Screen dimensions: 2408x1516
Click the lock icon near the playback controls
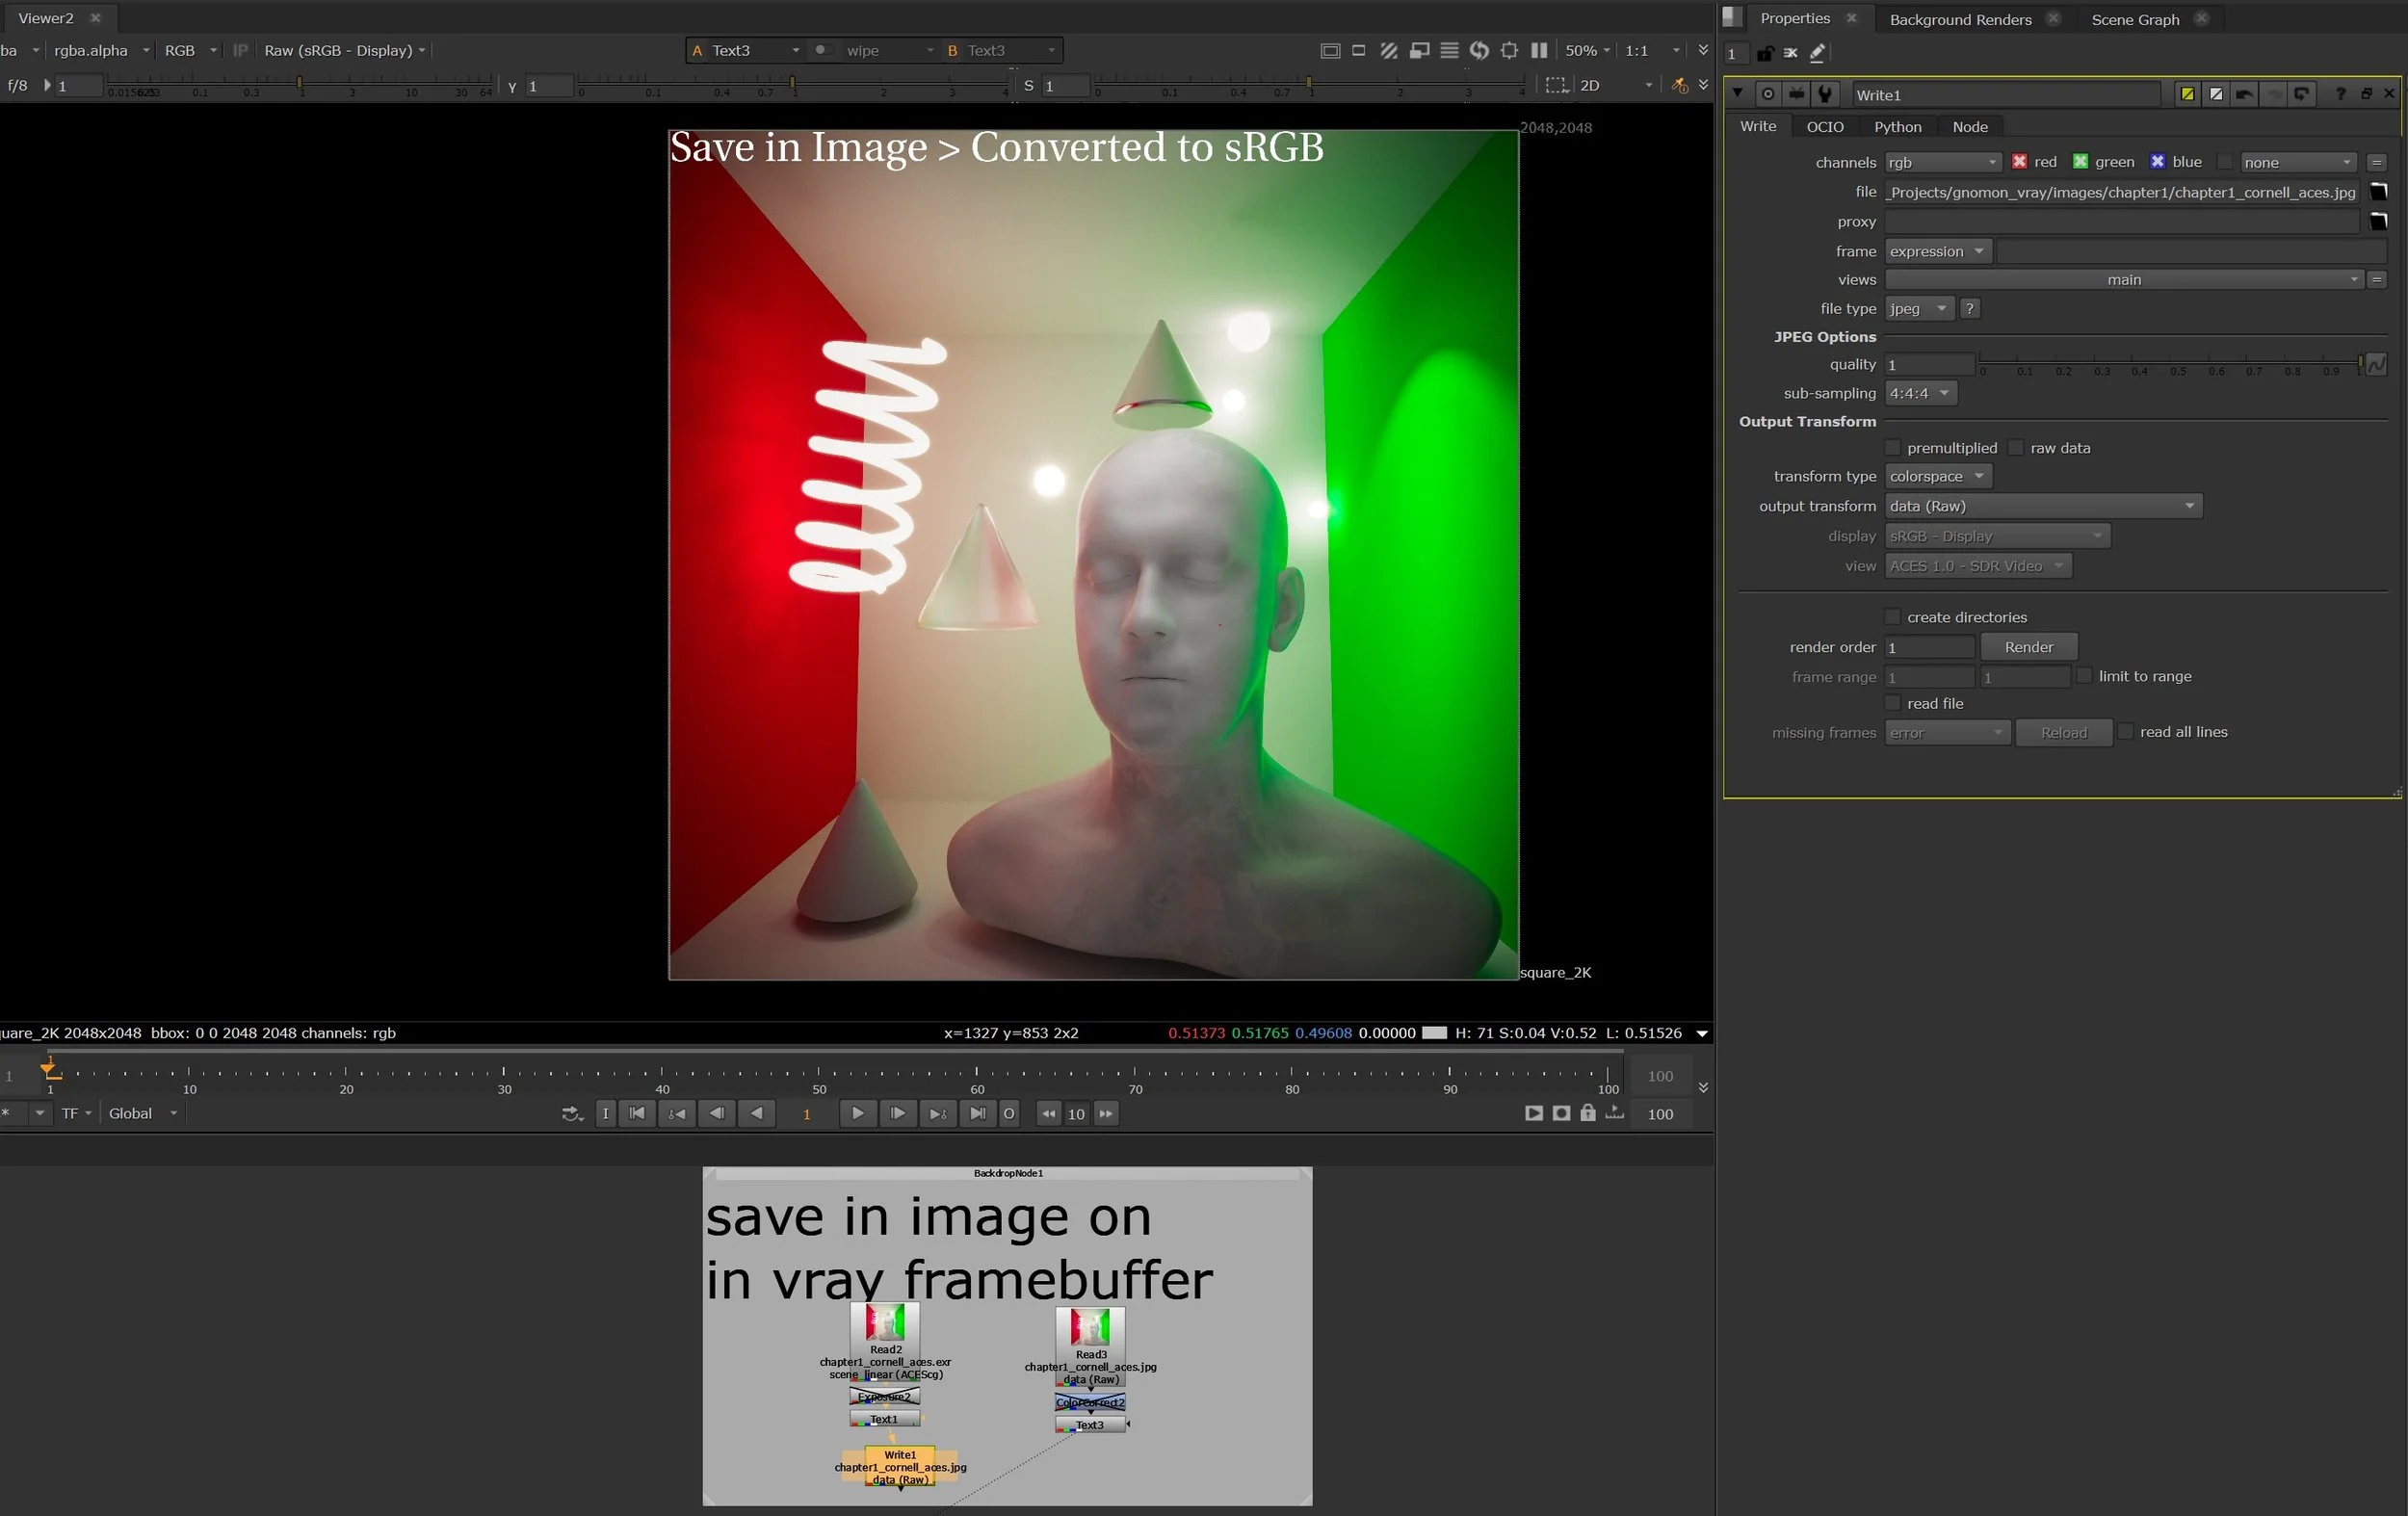click(x=1588, y=1113)
